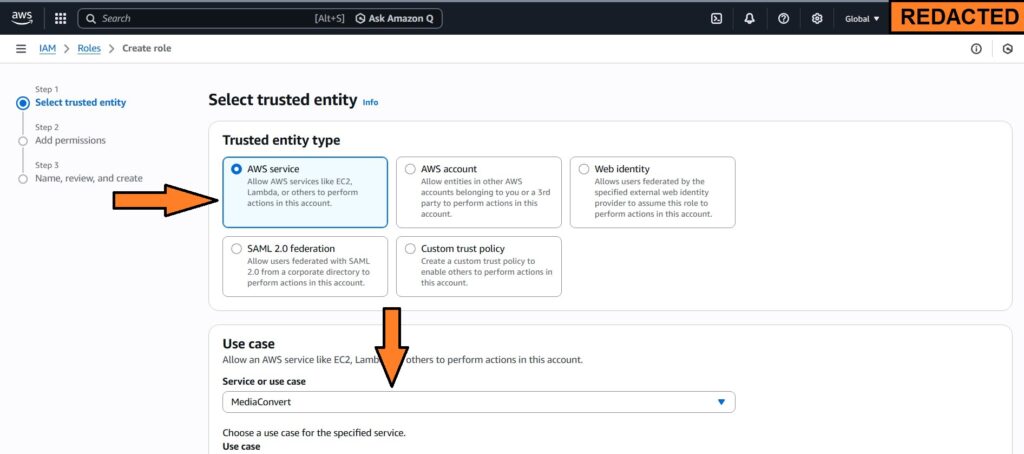Image resolution: width=1024 pixels, height=454 pixels.
Task: Select the AWS account radio option
Action: 410,169
